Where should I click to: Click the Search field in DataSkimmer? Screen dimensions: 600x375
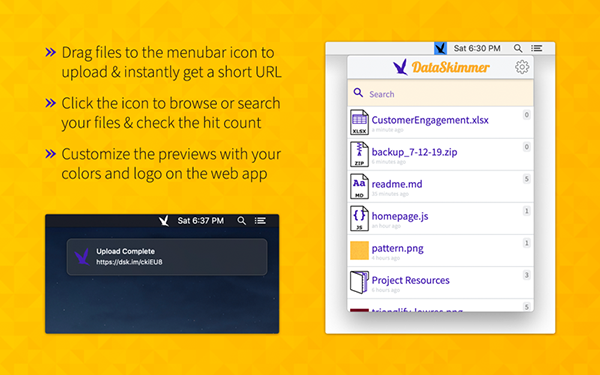440,93
